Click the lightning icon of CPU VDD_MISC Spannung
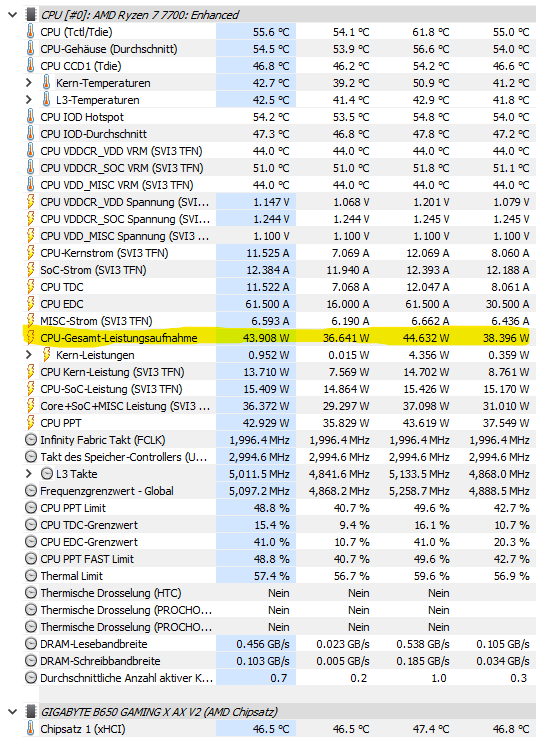The width and height of the screenshot is (550, 744). coord(30,236)
